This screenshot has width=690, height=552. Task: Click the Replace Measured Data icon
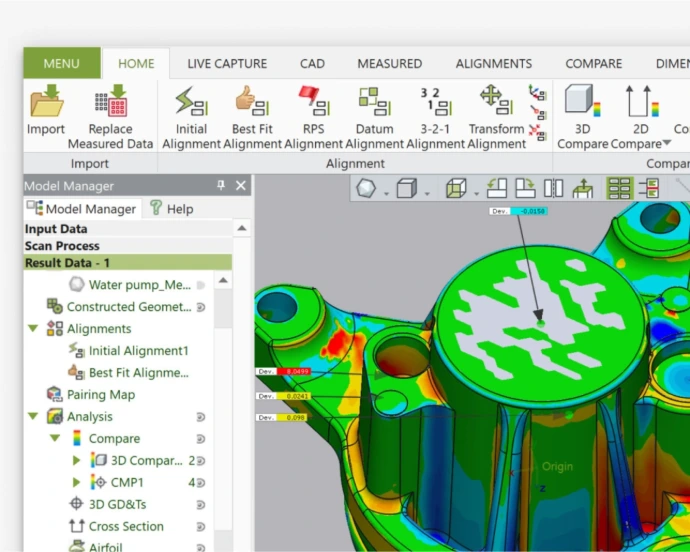110,102
